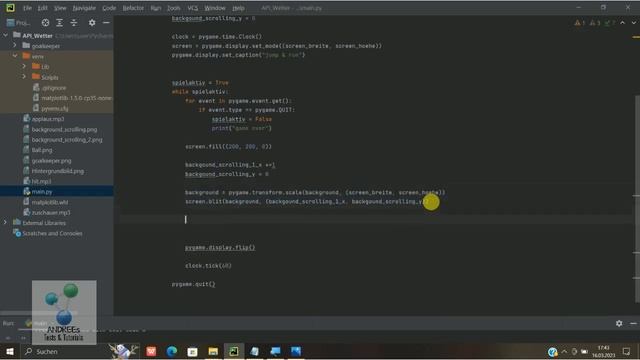Image resolution: width=640 pixels, height=360 pixels.
Task: Open the Tools menu
Action: click(173, 8)
